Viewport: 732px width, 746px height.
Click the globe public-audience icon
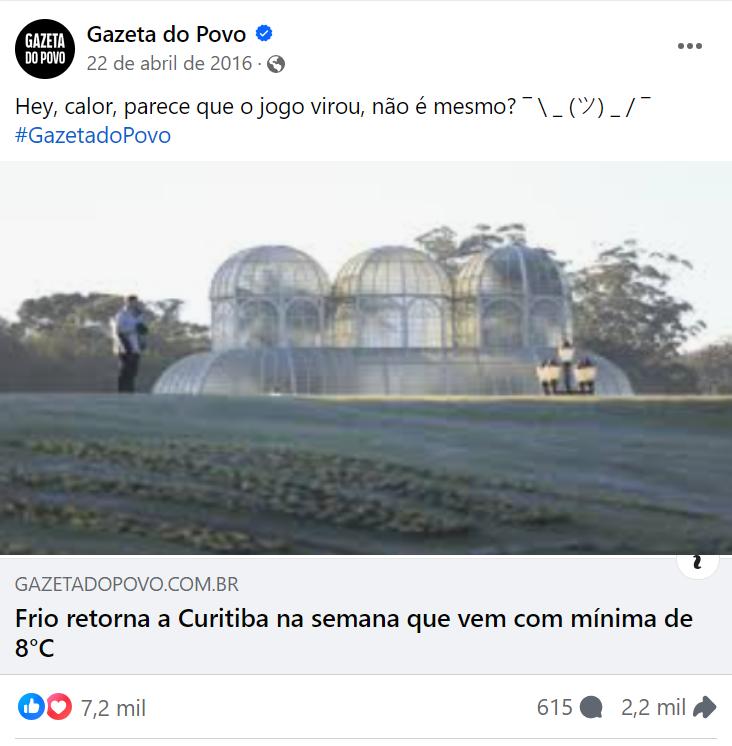click(276, 64)
